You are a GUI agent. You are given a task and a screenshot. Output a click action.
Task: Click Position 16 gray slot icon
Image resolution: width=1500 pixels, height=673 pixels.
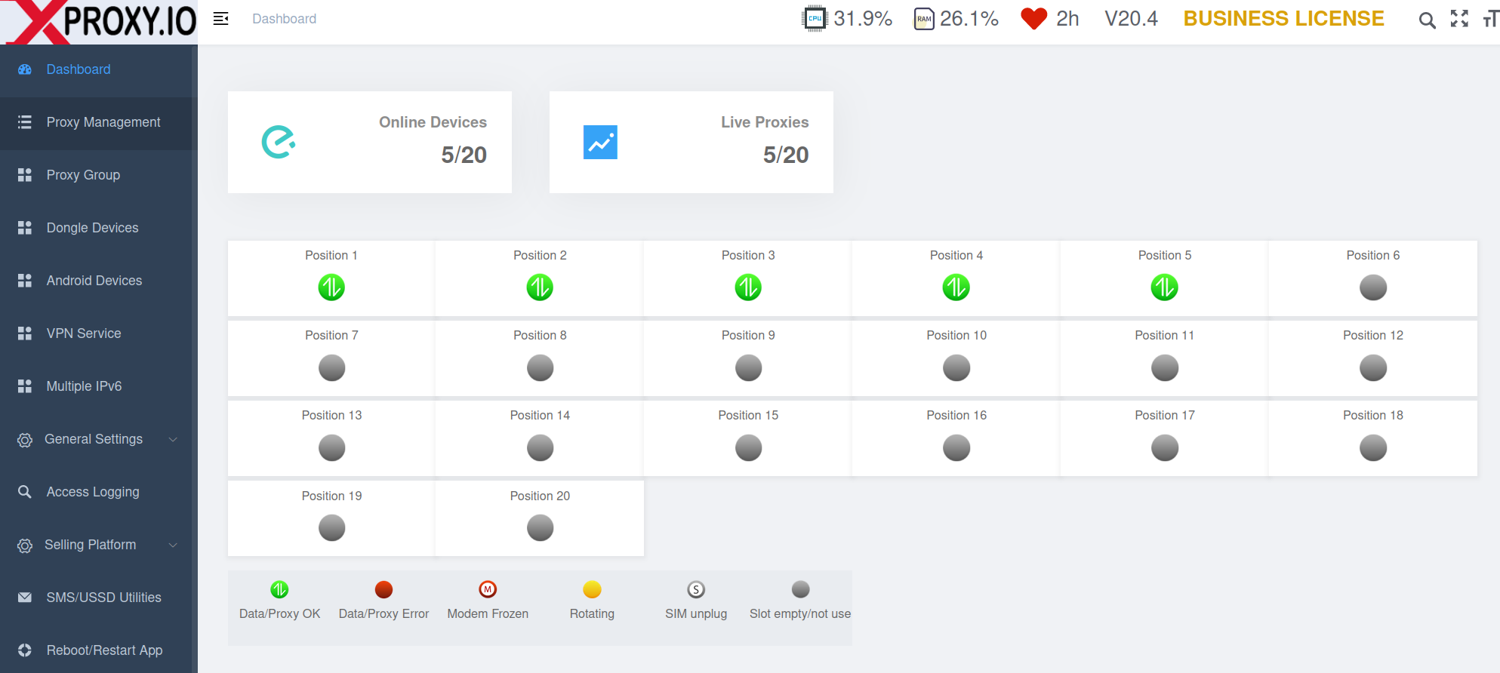click(x=956, y=448)
